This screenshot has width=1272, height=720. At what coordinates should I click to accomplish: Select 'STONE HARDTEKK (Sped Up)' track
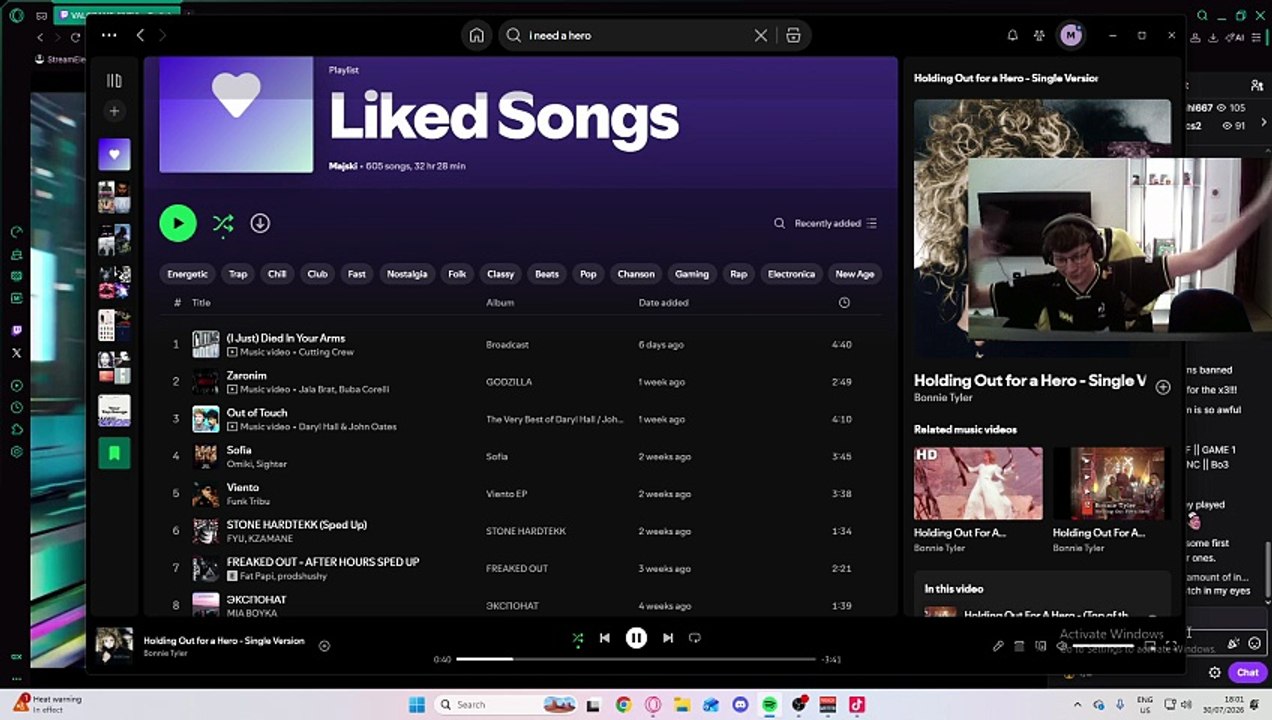tap(297, 525)
